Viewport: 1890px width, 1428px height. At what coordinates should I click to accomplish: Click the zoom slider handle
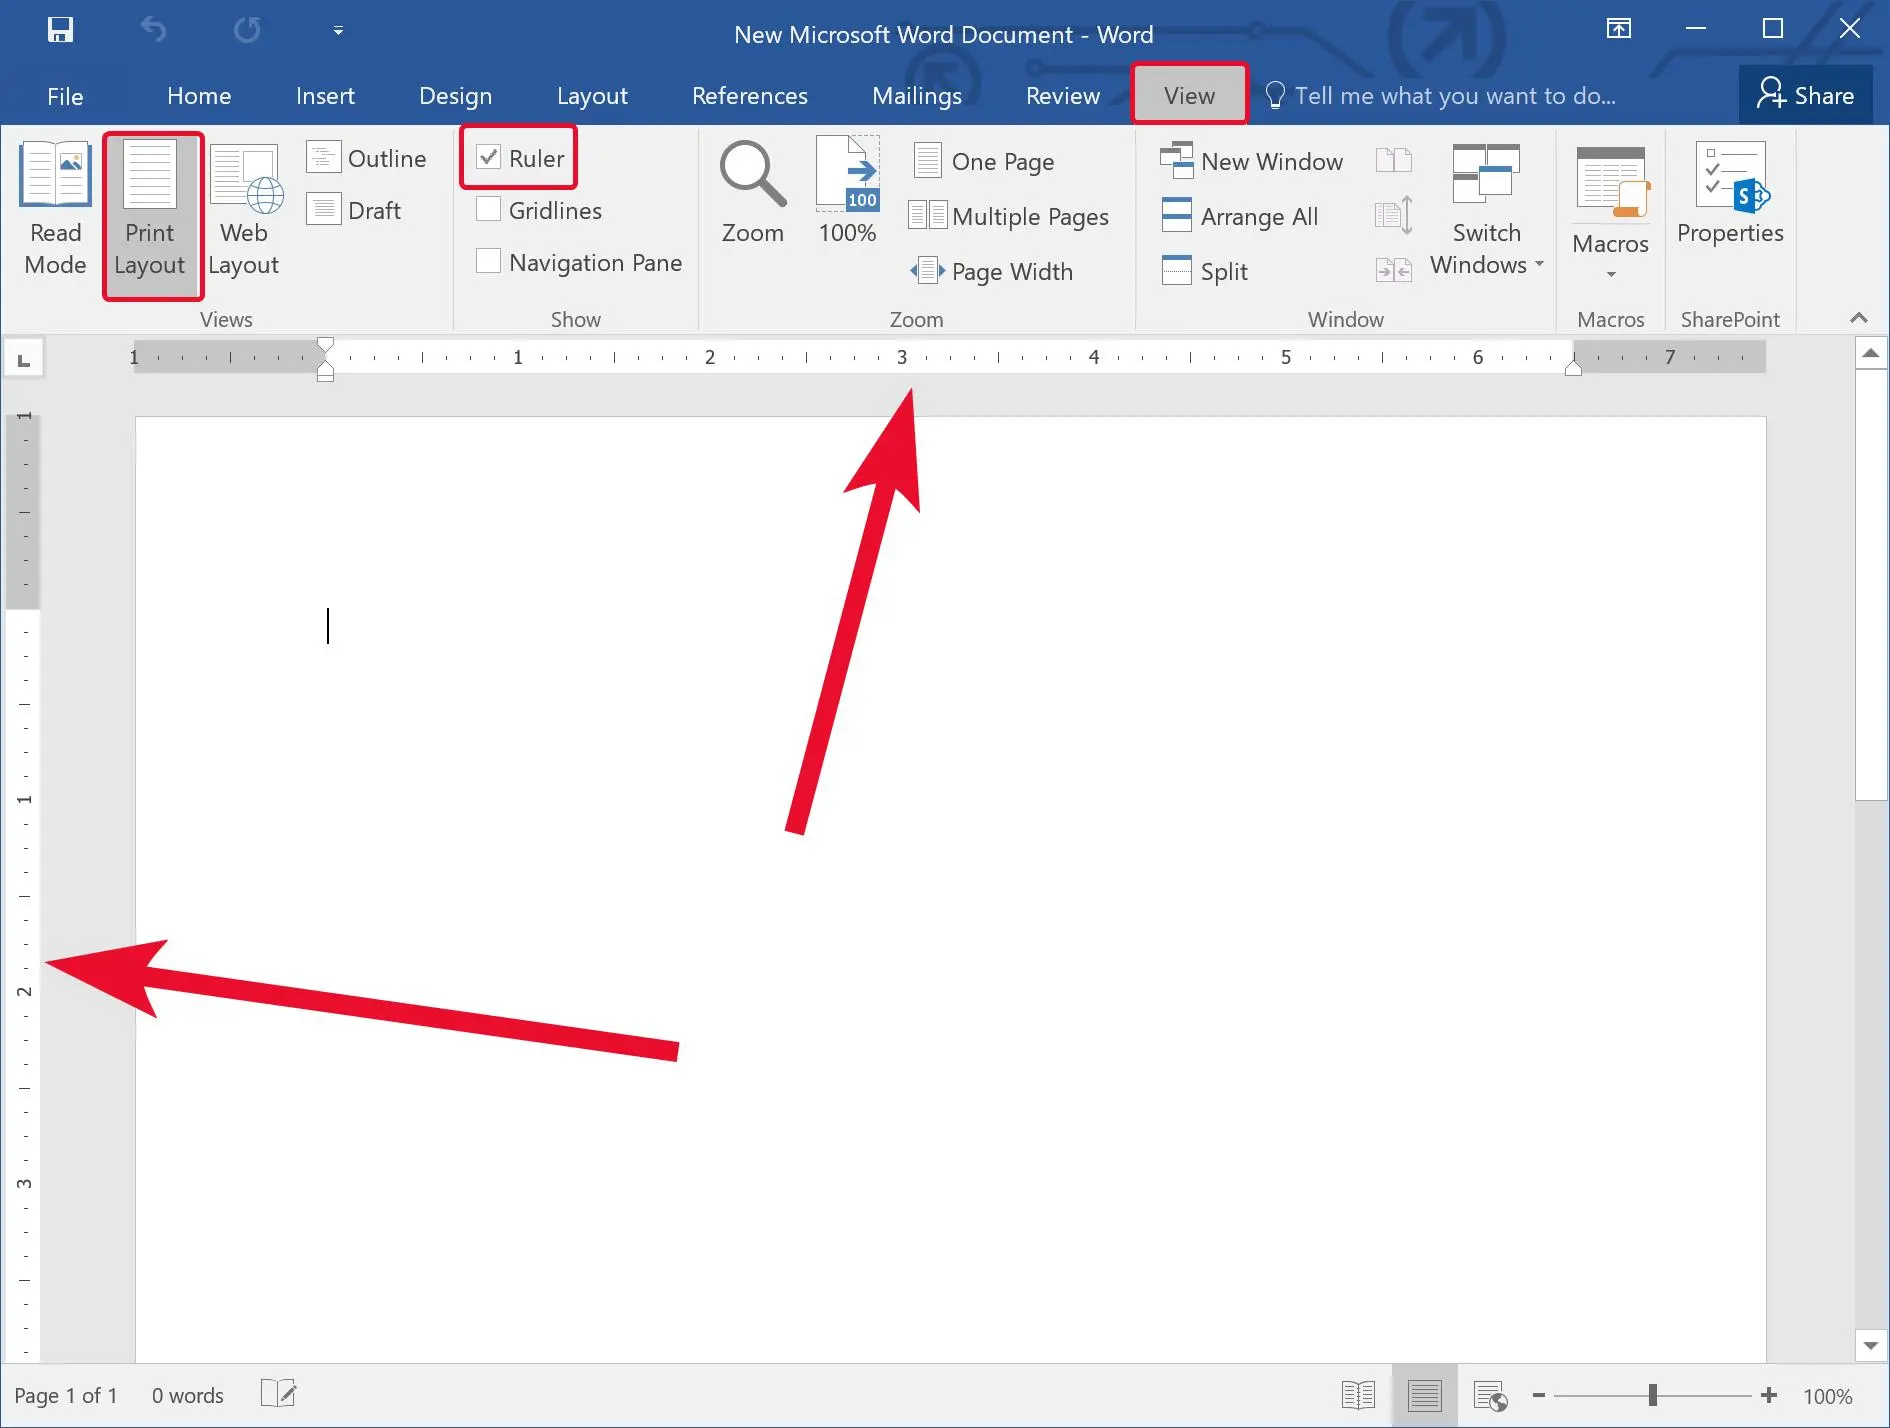(1653, 1395)
